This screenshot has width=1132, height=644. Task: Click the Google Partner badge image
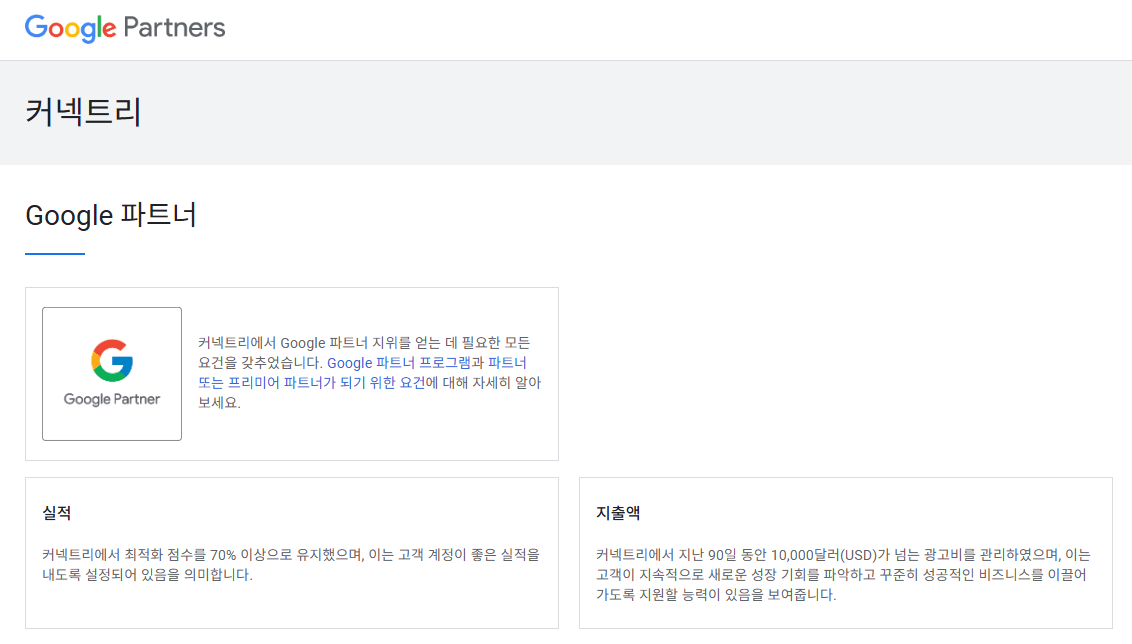(x=112, y=374)
